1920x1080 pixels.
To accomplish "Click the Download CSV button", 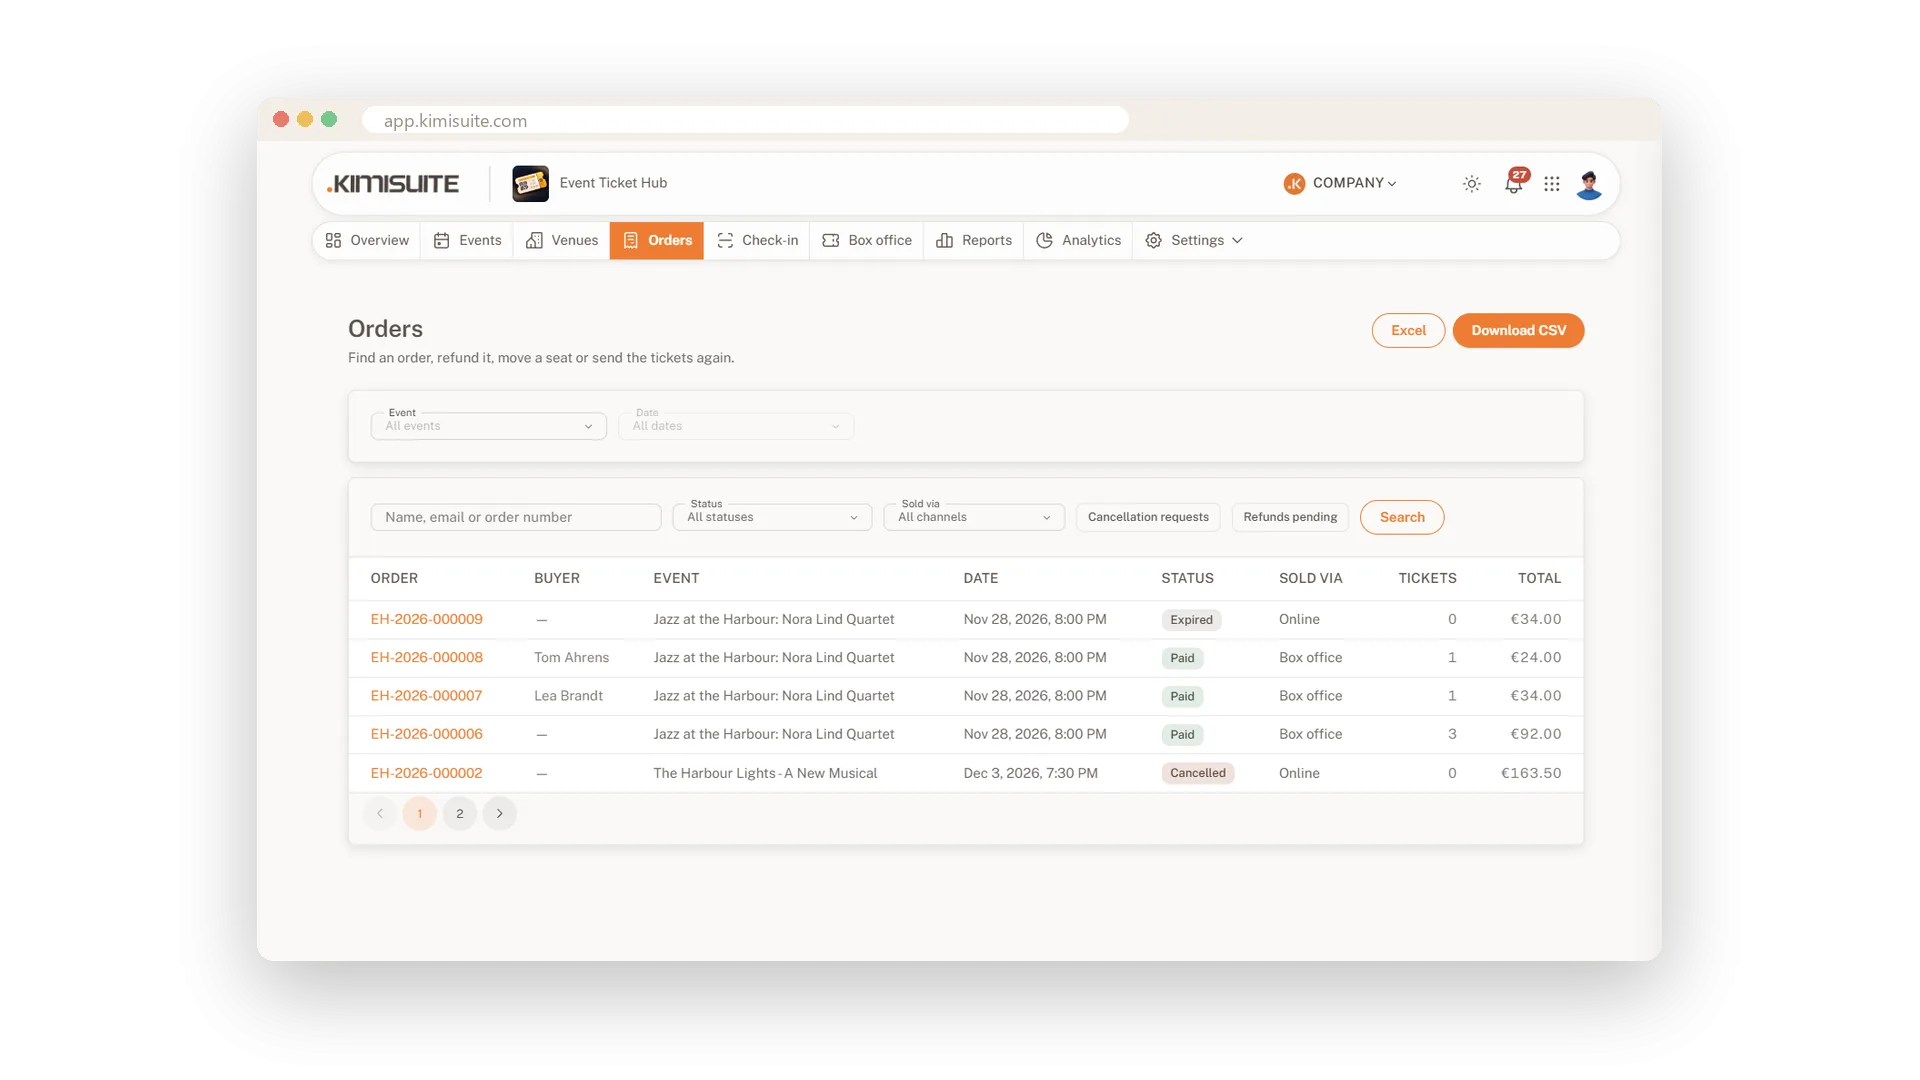I will (1518, 331).
